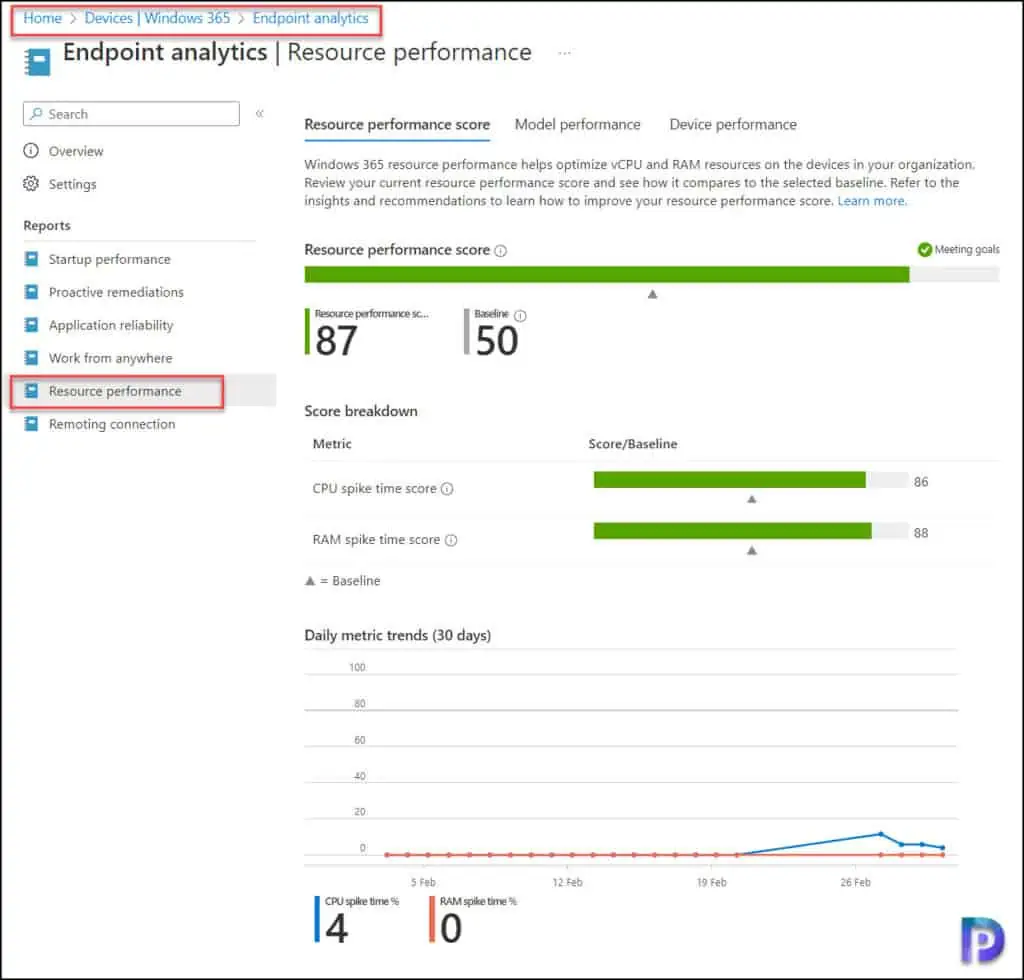
Task: Open Settings in the sidebar
Action: [72, 184]
